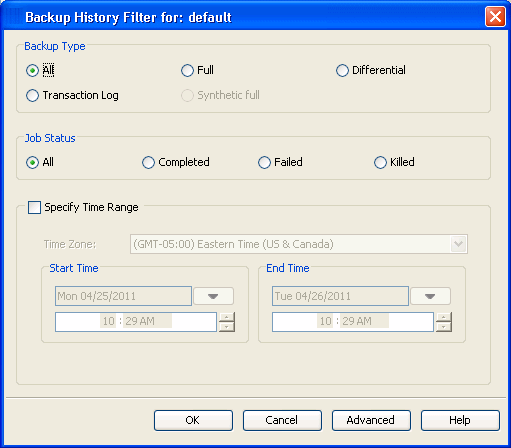Open the Help button
Viewport: 511px width, 448px height.
[460, 420]
